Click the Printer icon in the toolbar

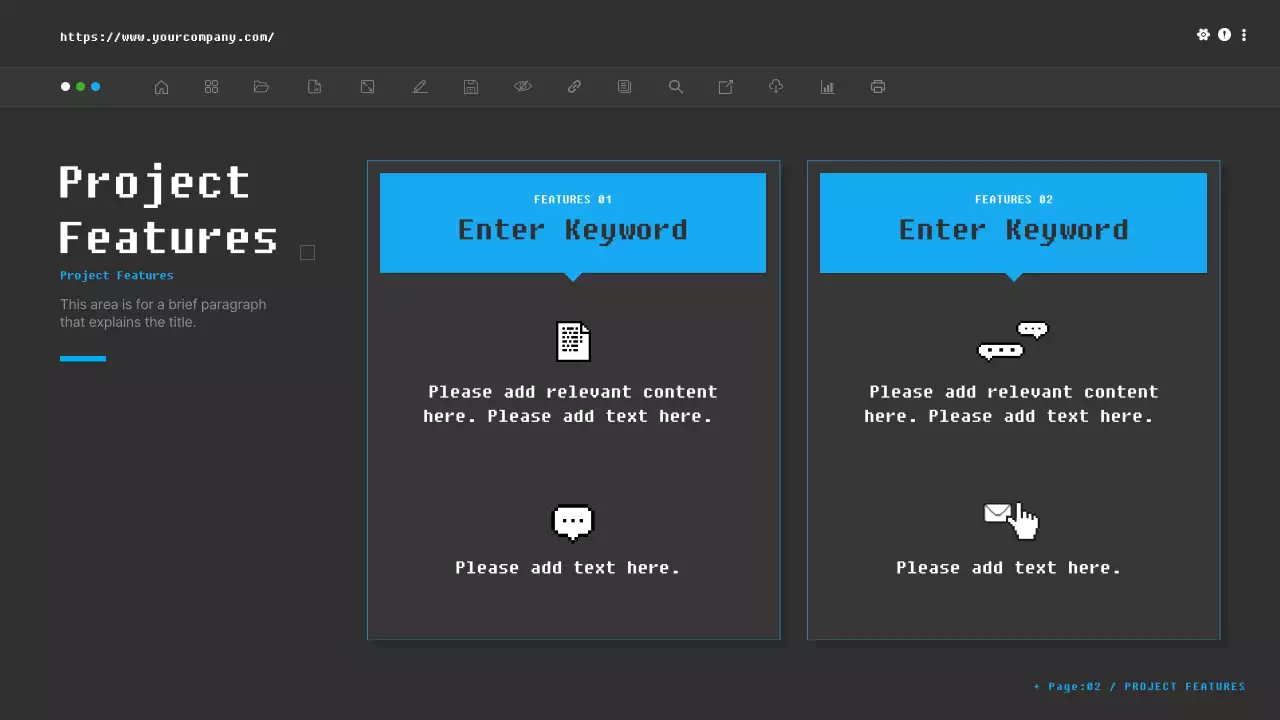tap(877, 87)
